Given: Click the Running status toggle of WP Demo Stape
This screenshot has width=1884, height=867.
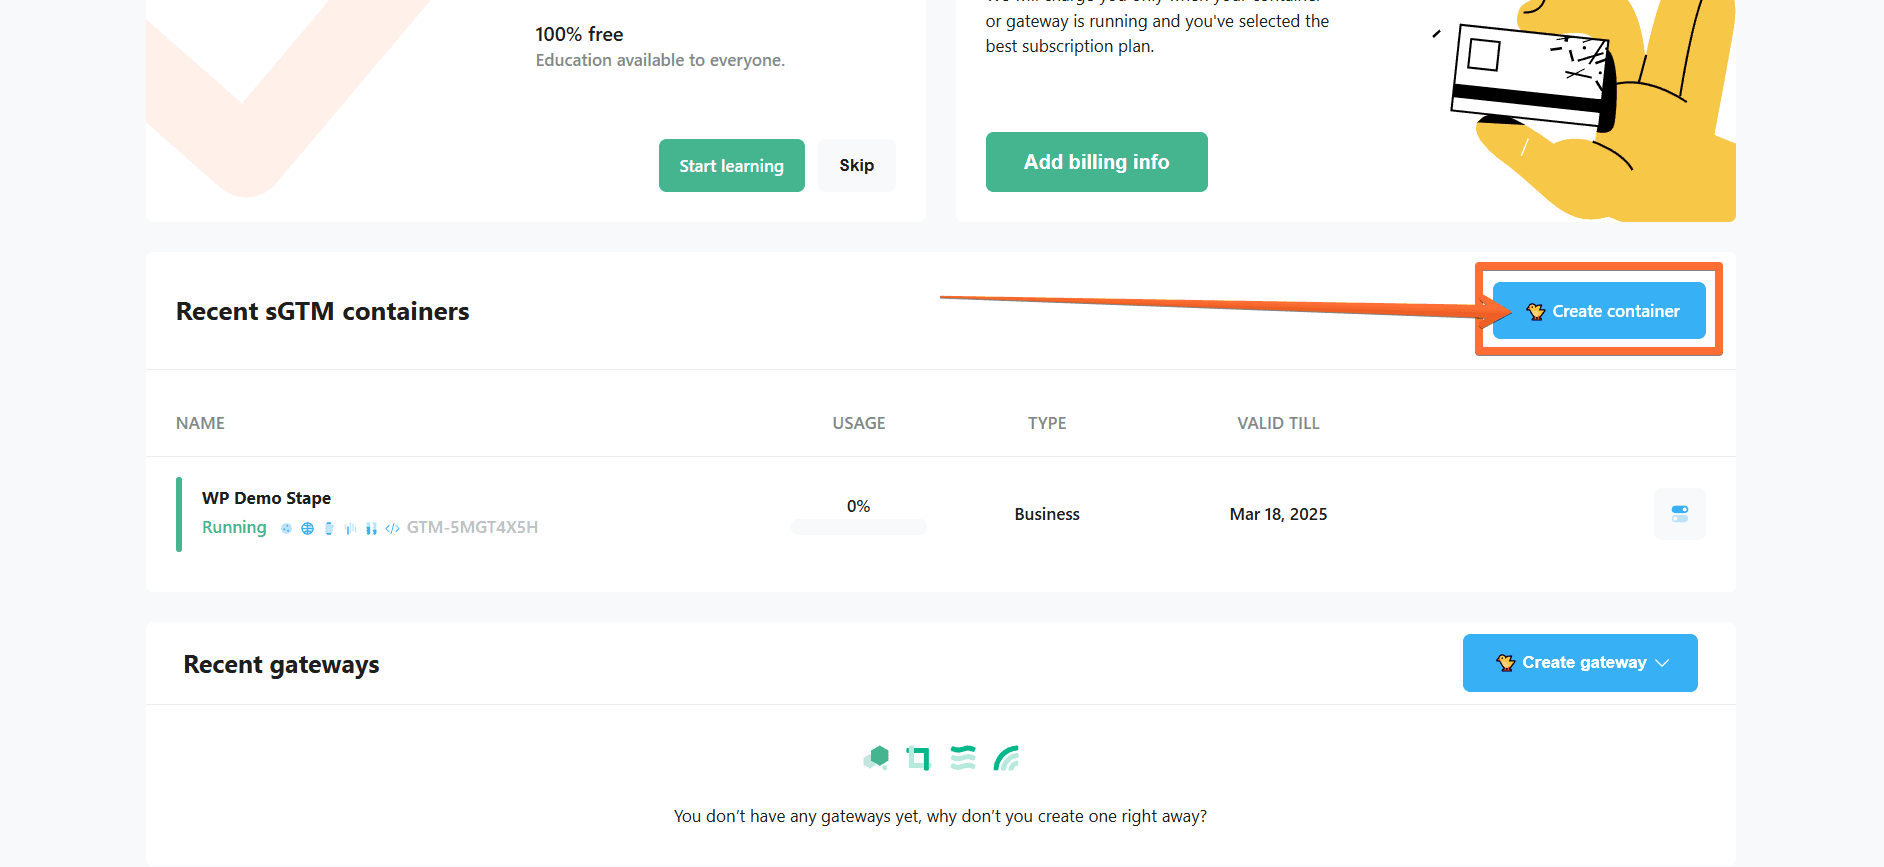Looking at the screenshot, I should click(233, 527).
